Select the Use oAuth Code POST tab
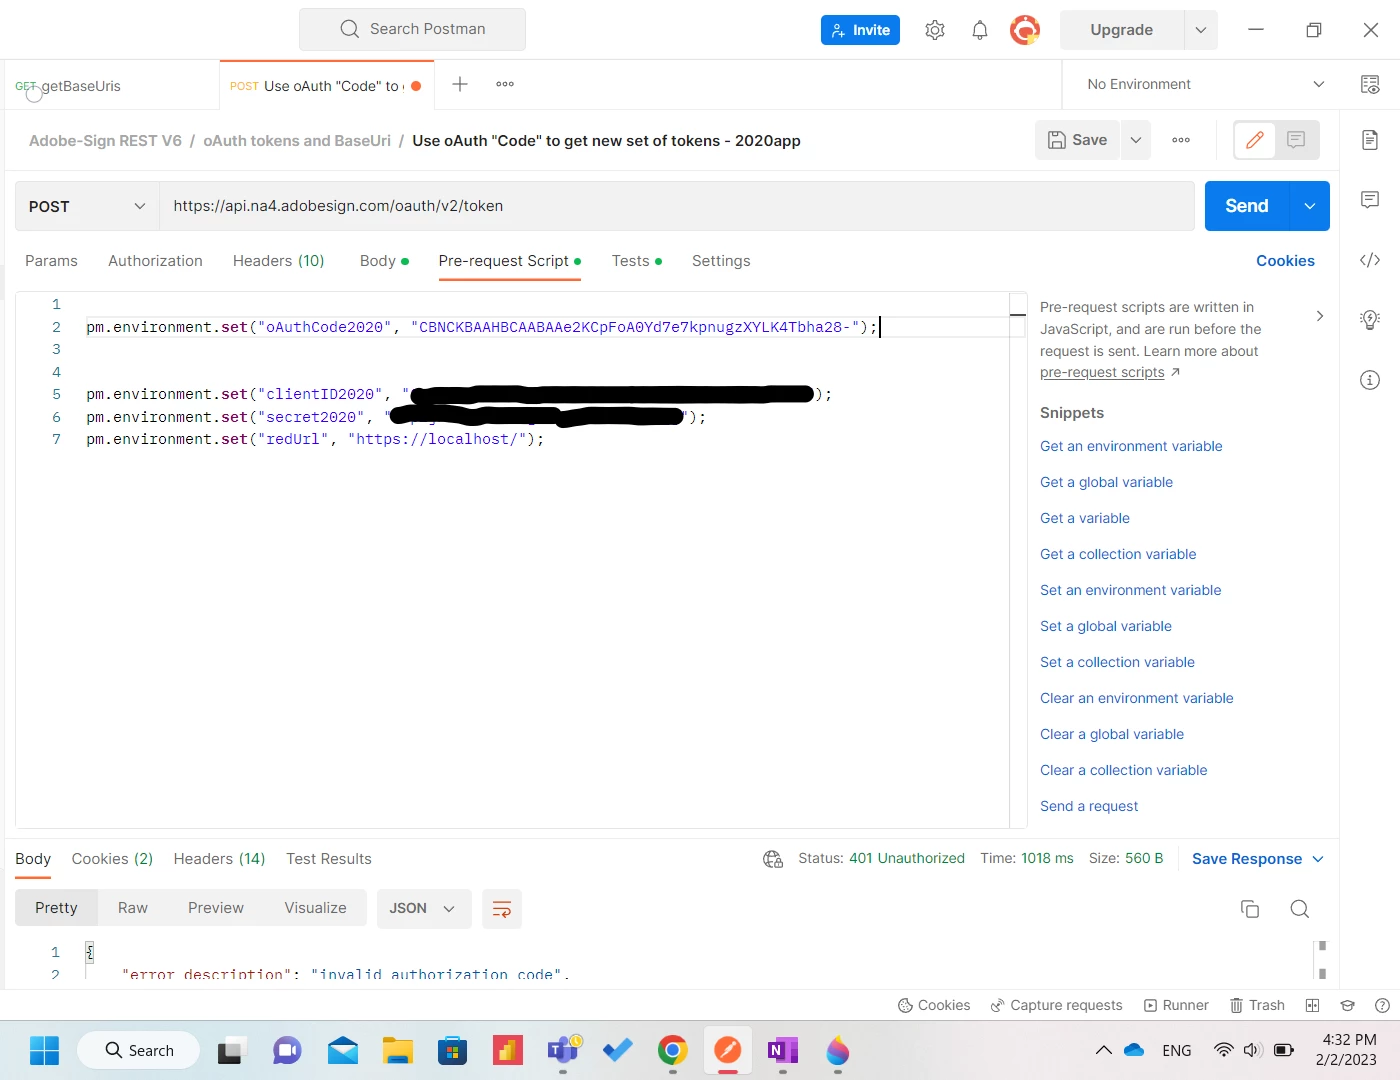The height and width of the screenshot is (1080, 1400). 326,86
